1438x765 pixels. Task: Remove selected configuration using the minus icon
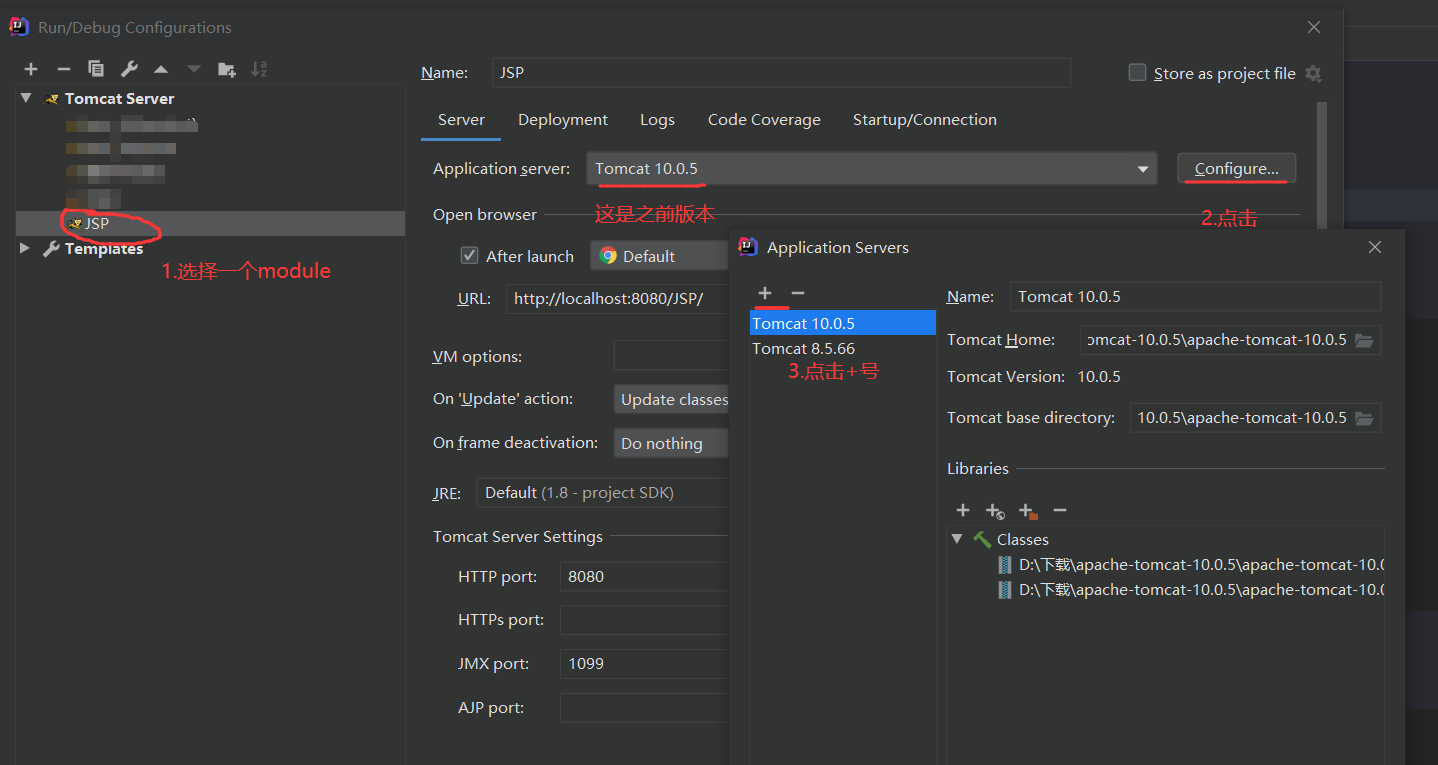(62, 69)
